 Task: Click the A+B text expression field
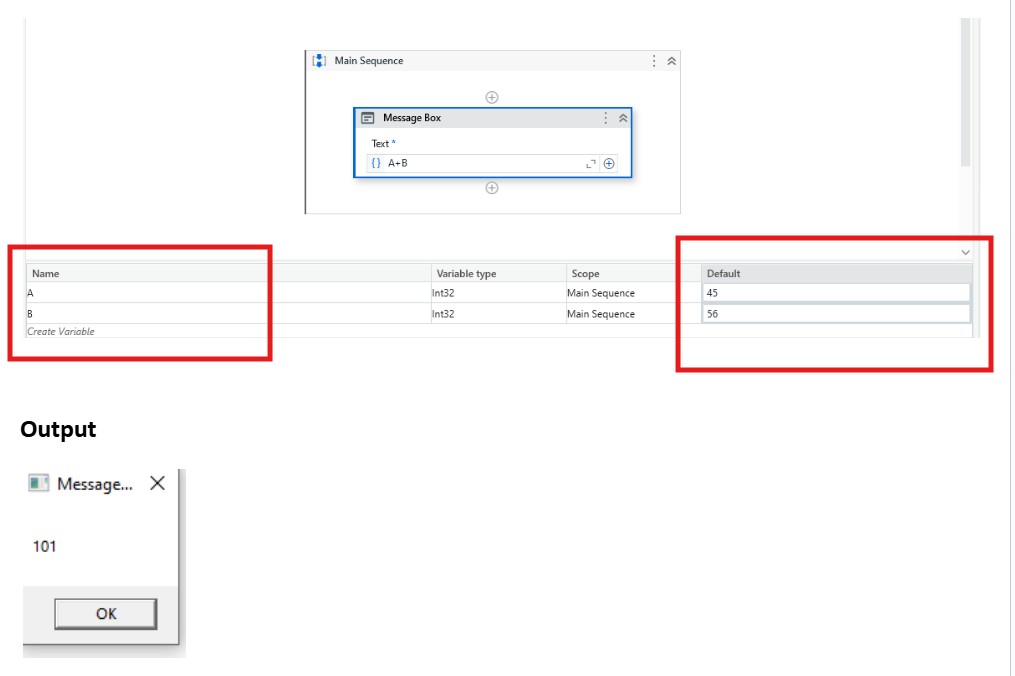[x=480, y=163]
